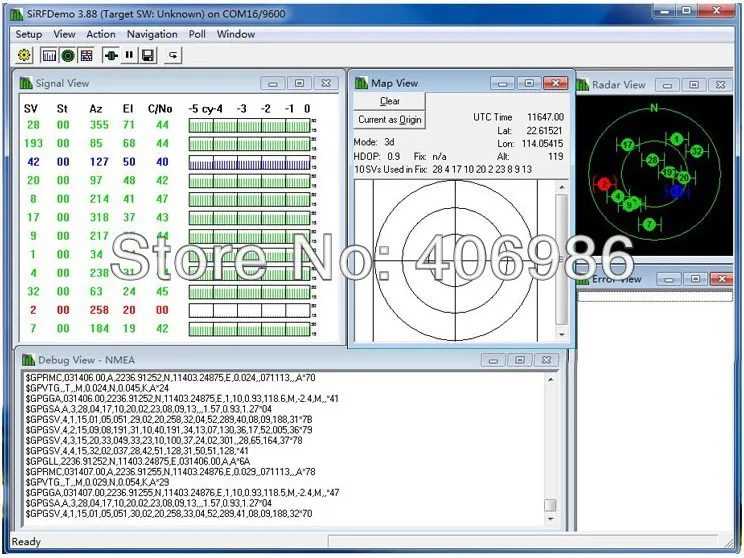Viewport: 744px width, 558px height.
Task: Click the SV 193 row number
Action: [33, 143]
